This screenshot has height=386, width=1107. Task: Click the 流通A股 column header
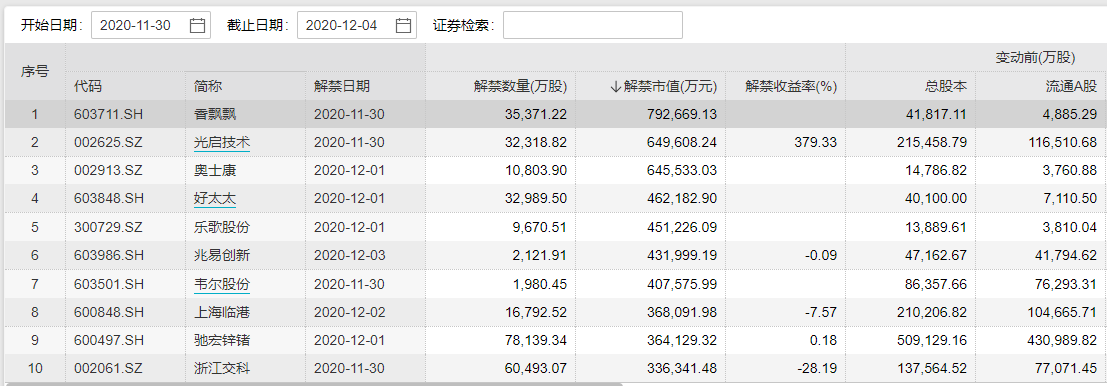1071,86
